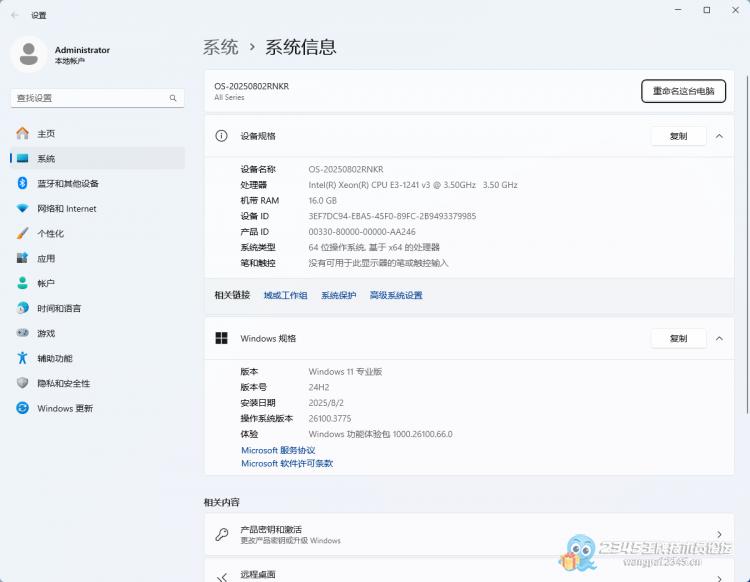
Task: Select the System (系统) monitor icon
Action: click(22, 158)
